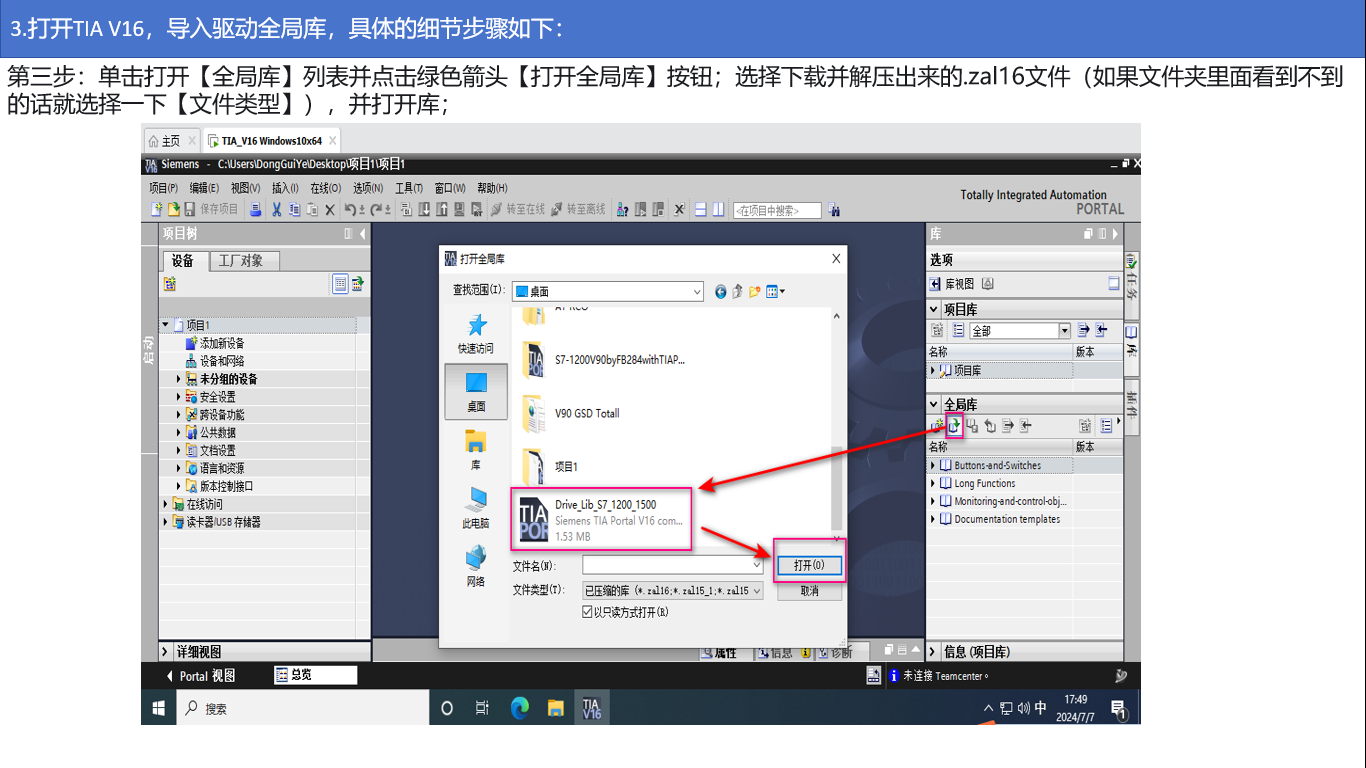Click the Cut scissors icon
1366x768 pixels.
click(x=277, y=210)
